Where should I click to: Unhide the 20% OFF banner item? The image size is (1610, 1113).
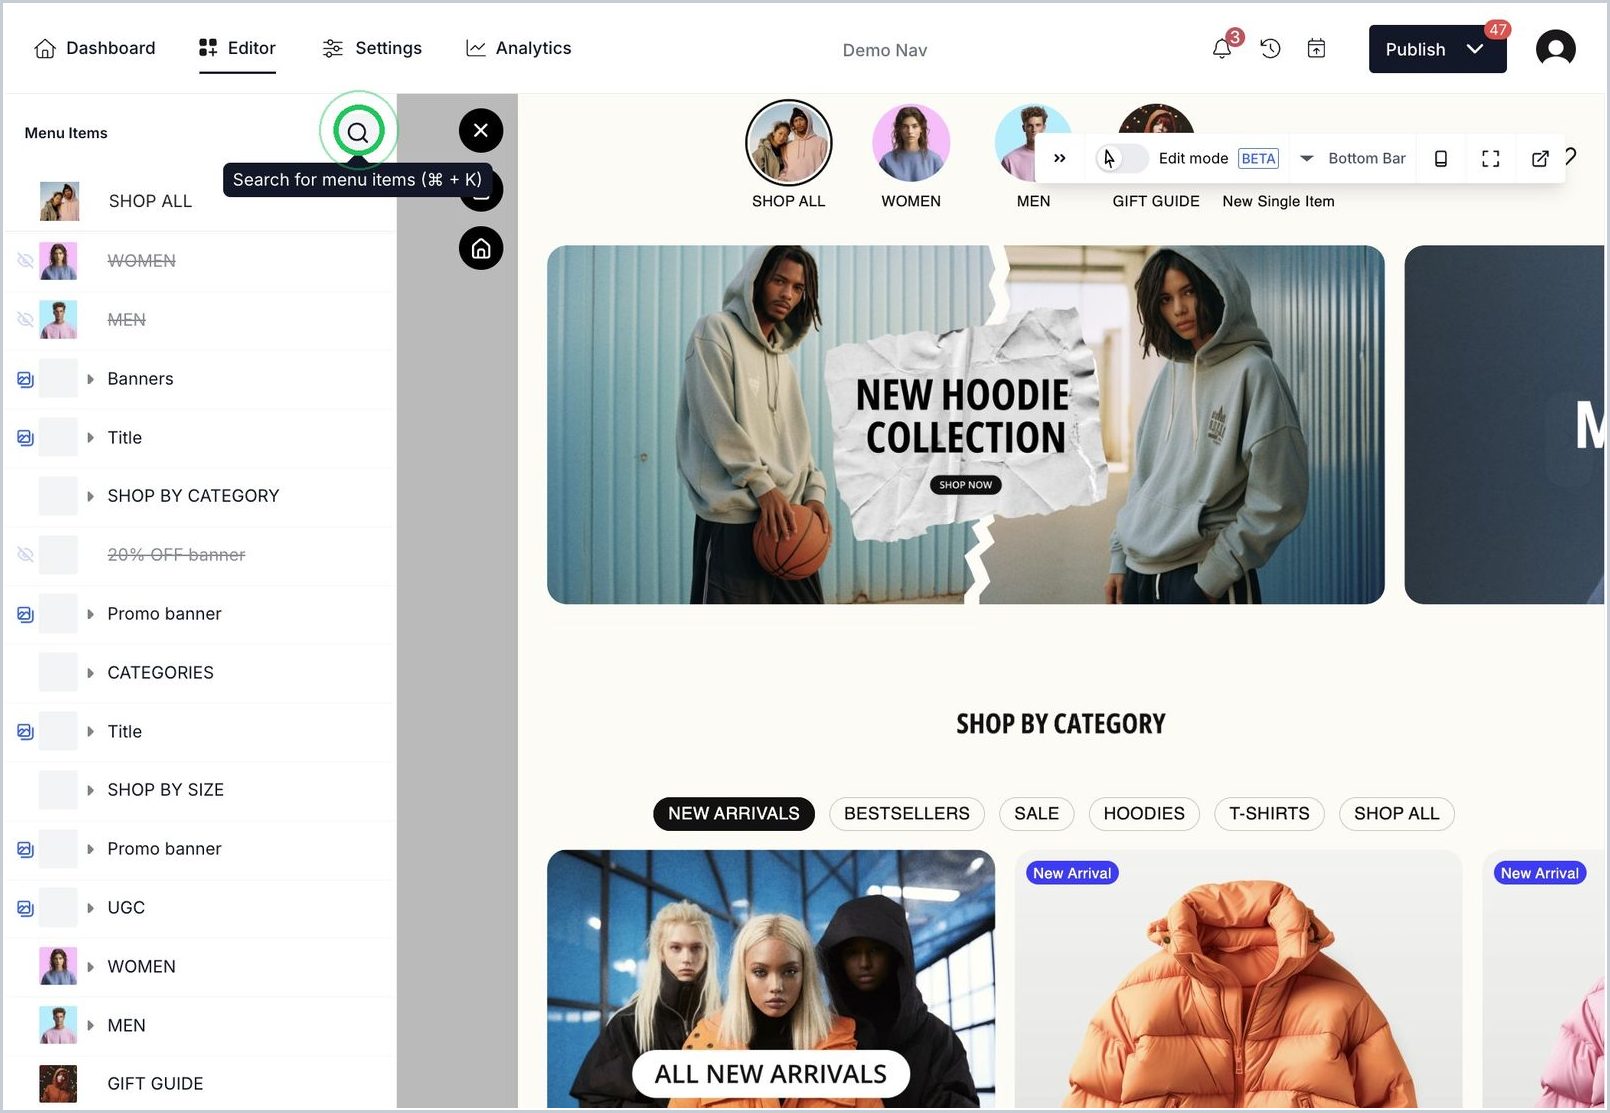tap(26, 555)
